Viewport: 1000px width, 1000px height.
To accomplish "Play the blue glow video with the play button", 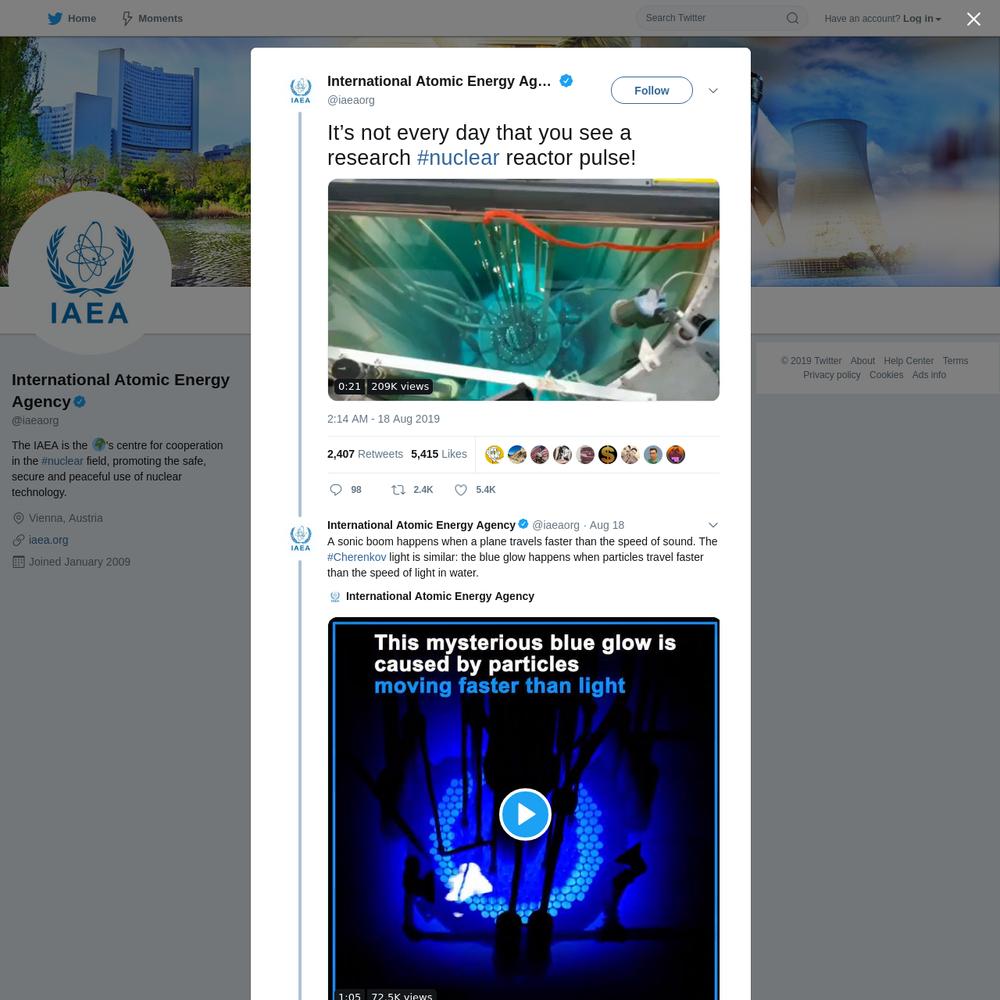I will (x=525, y=814).
